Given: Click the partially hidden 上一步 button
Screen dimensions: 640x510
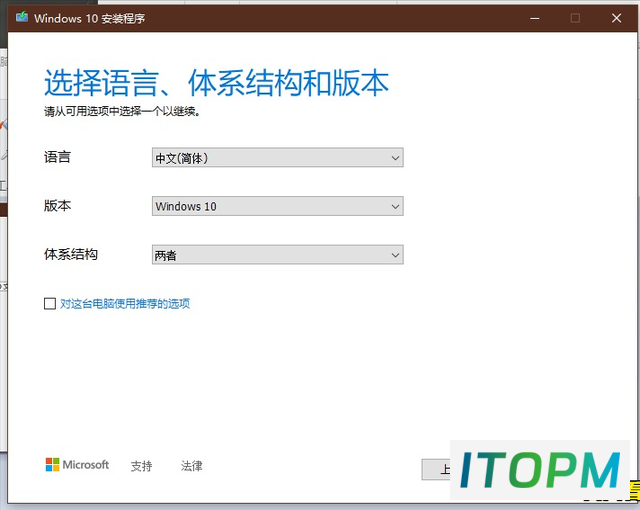Looking at the screenshot, I should 436,470.
